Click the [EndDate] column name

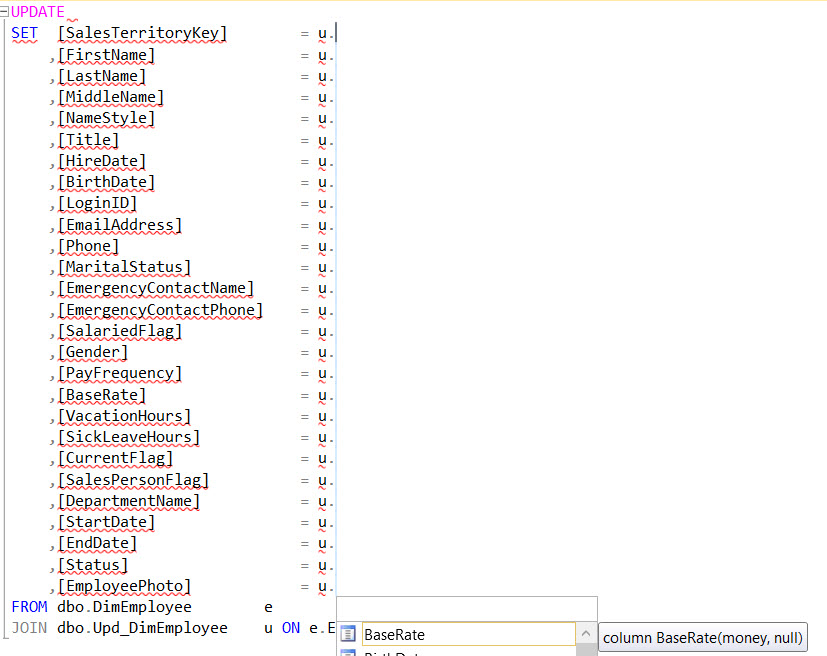click(97, 544)
